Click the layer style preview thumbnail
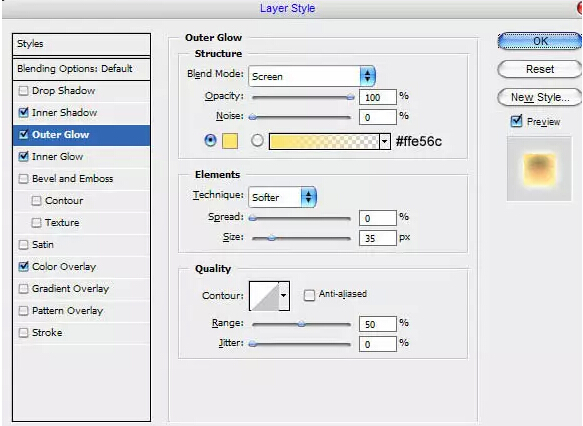Viewport: 583px width, 426px height. [539, 168]
